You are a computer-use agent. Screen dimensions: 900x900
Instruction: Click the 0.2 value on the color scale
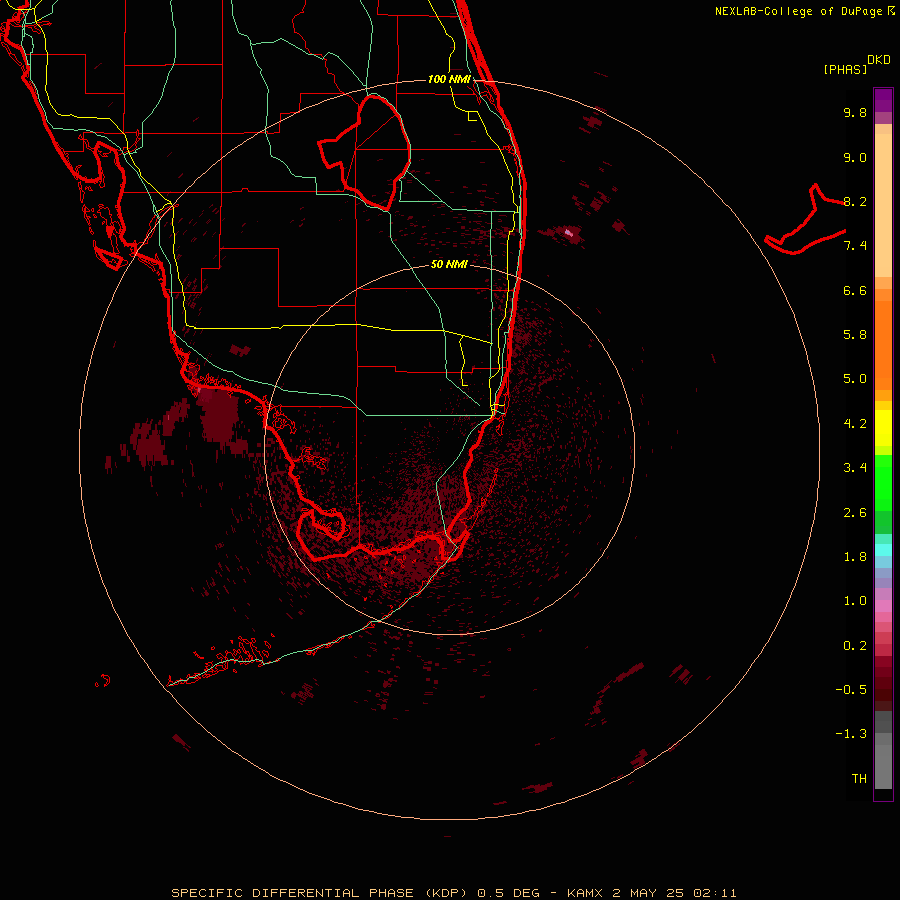[855, 646]
